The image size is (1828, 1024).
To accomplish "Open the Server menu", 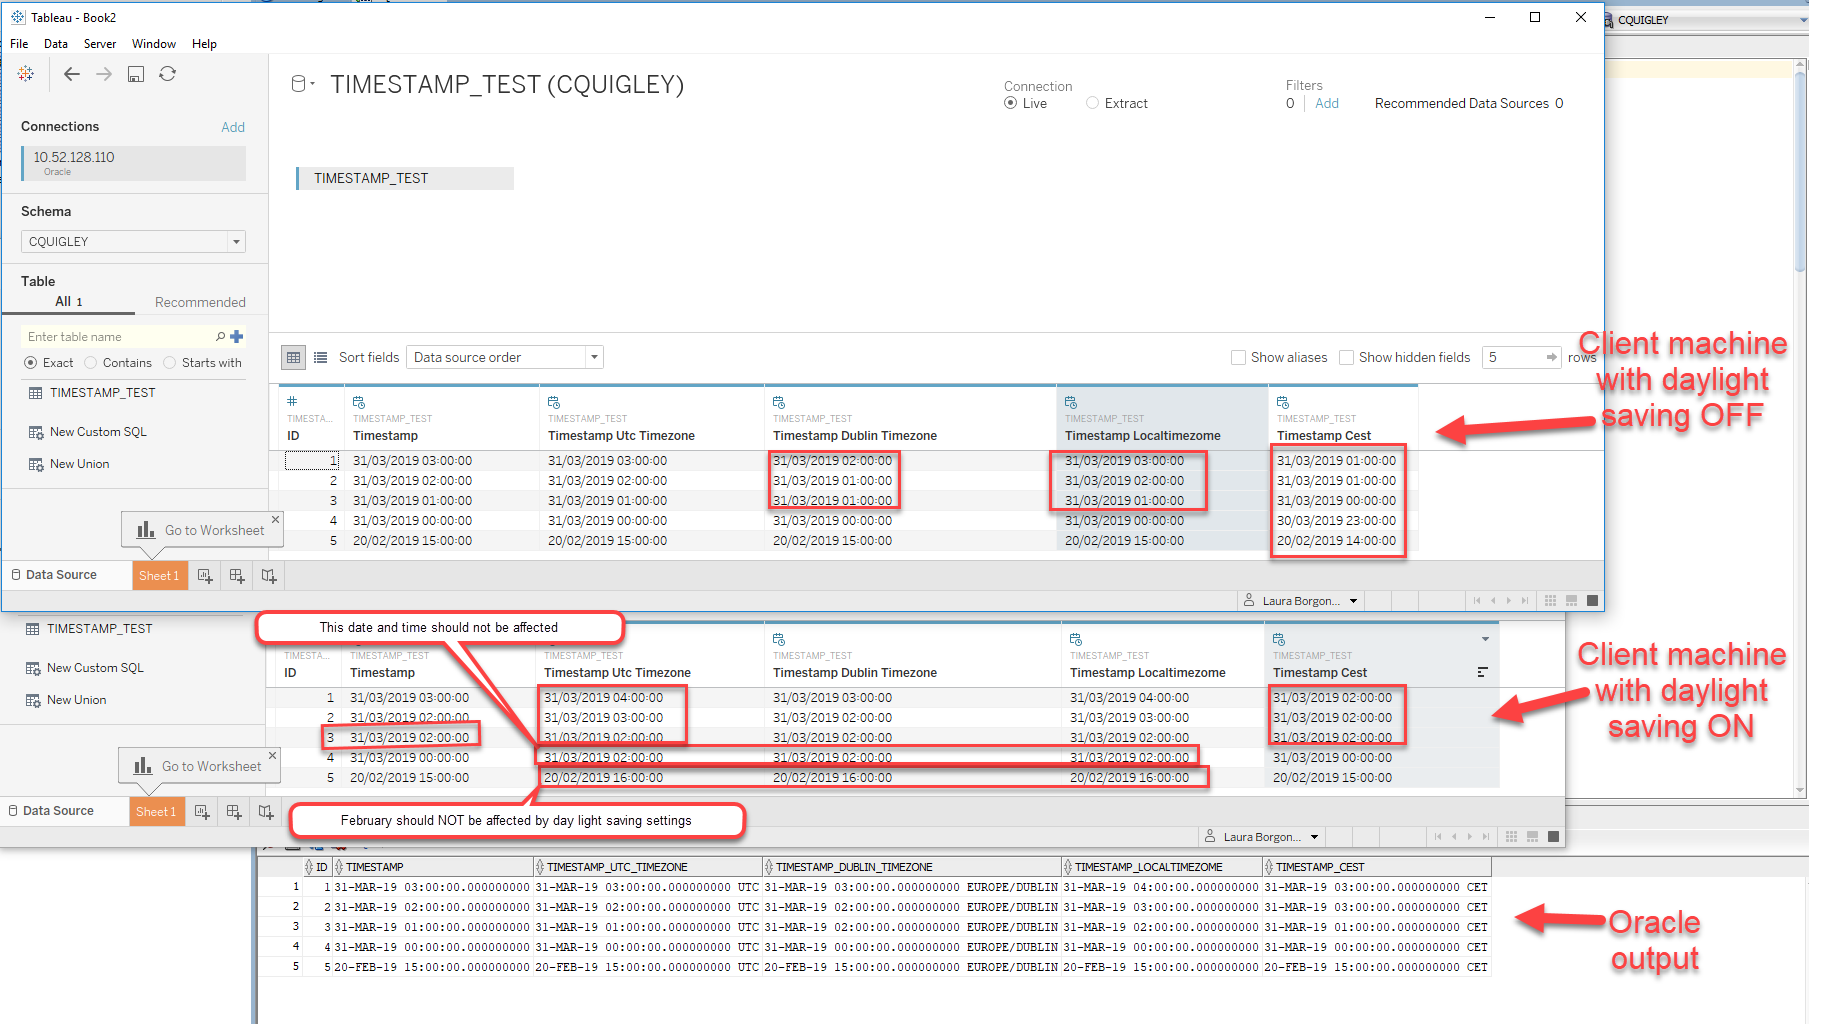I will click(100, 44).
